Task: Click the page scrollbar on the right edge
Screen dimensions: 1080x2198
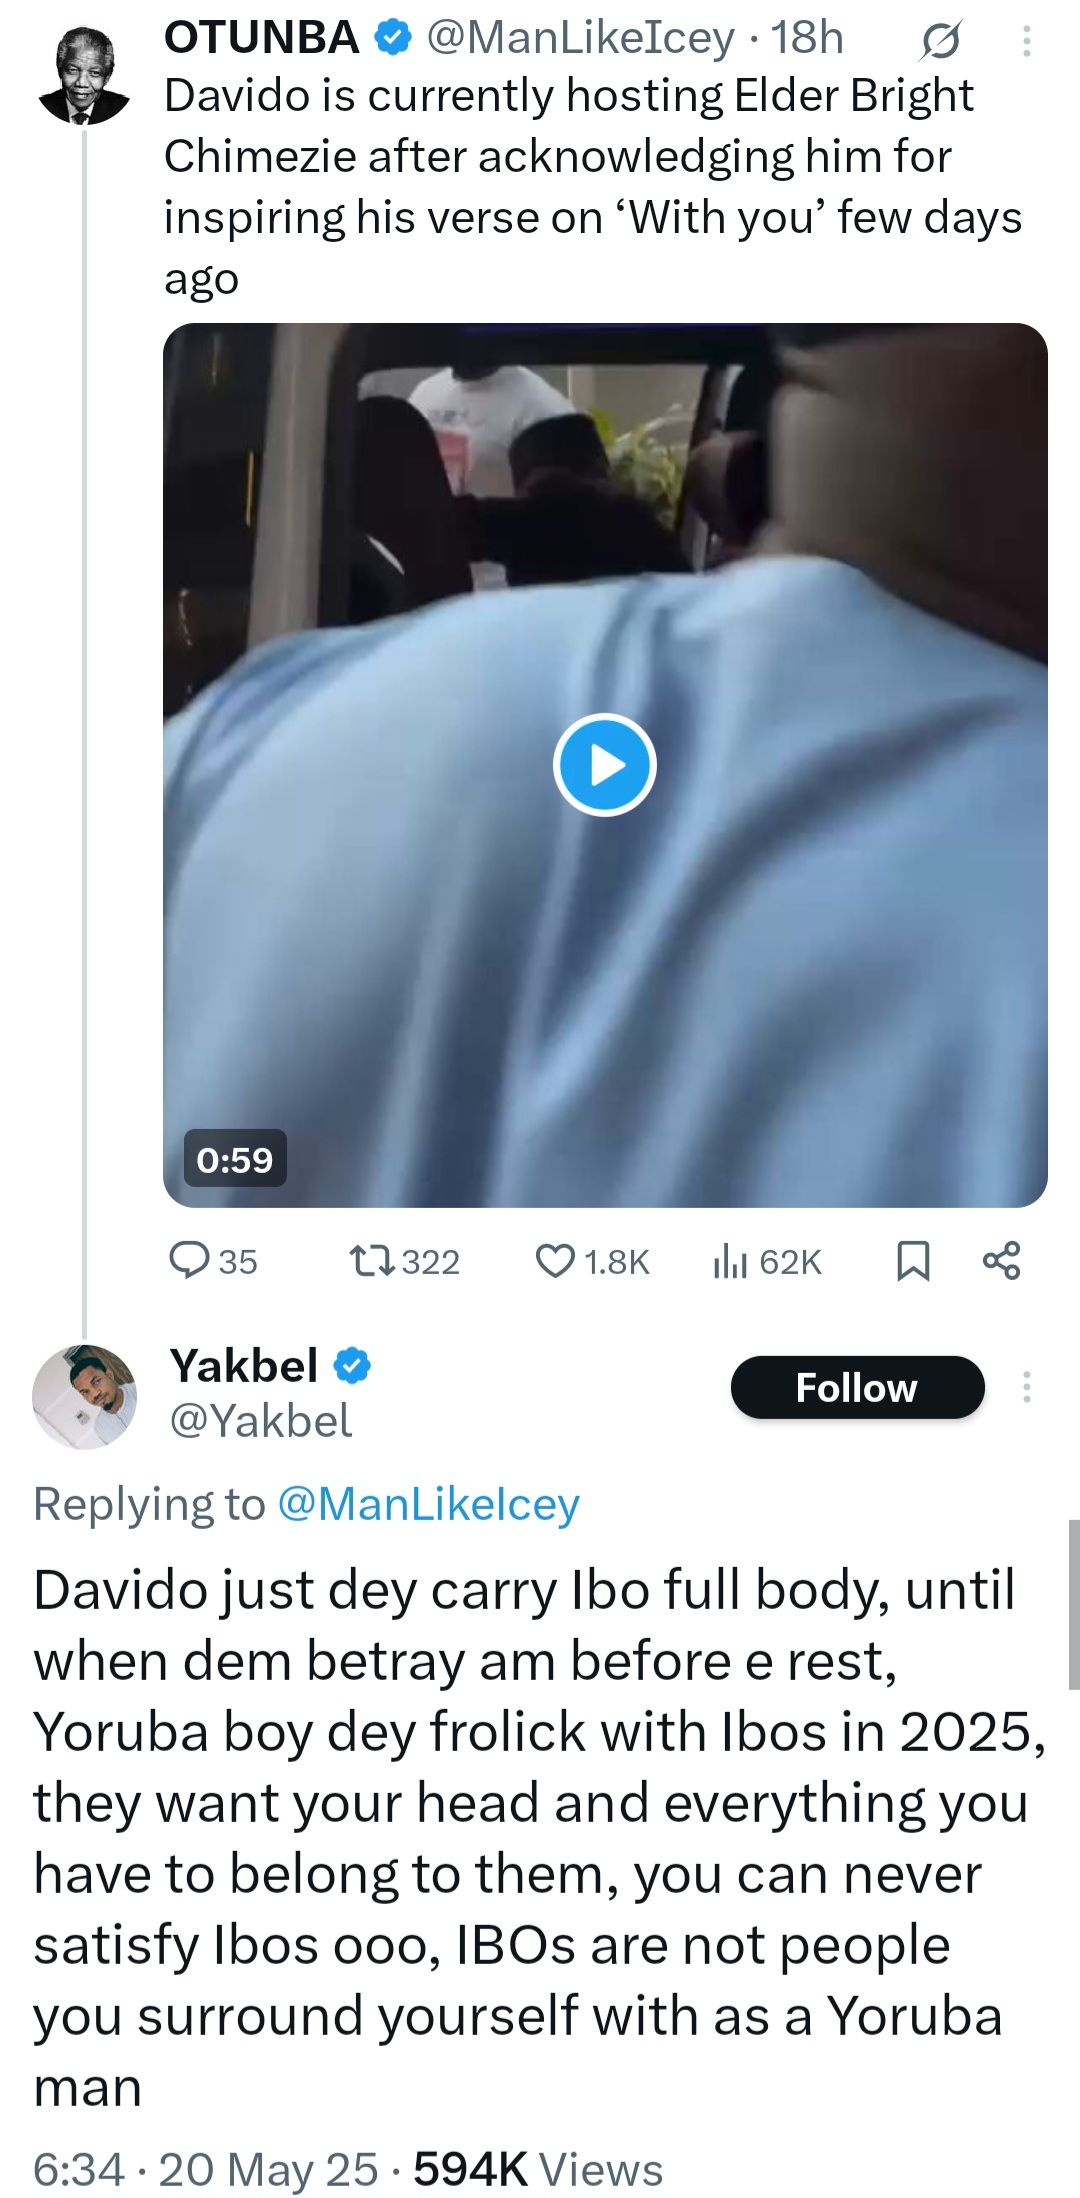Action: click(x=1073, y=1604)
